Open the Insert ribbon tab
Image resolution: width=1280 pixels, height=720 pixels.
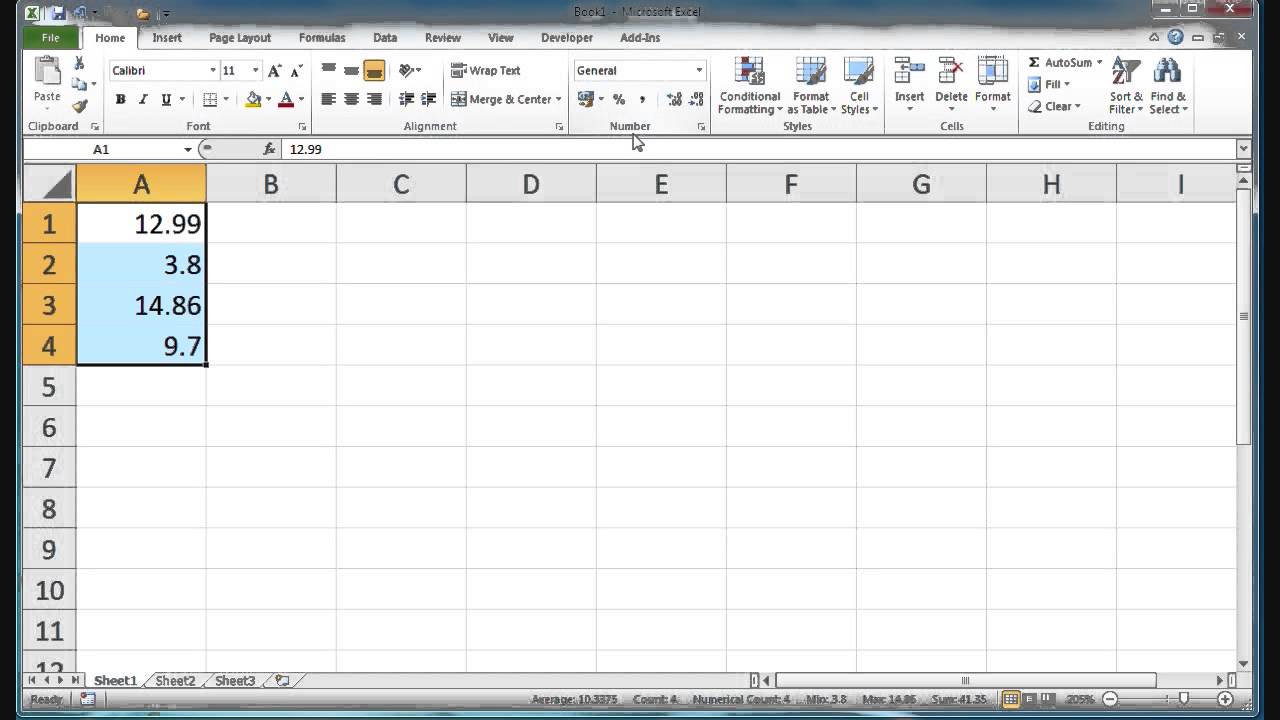click(x=167, y=38)
